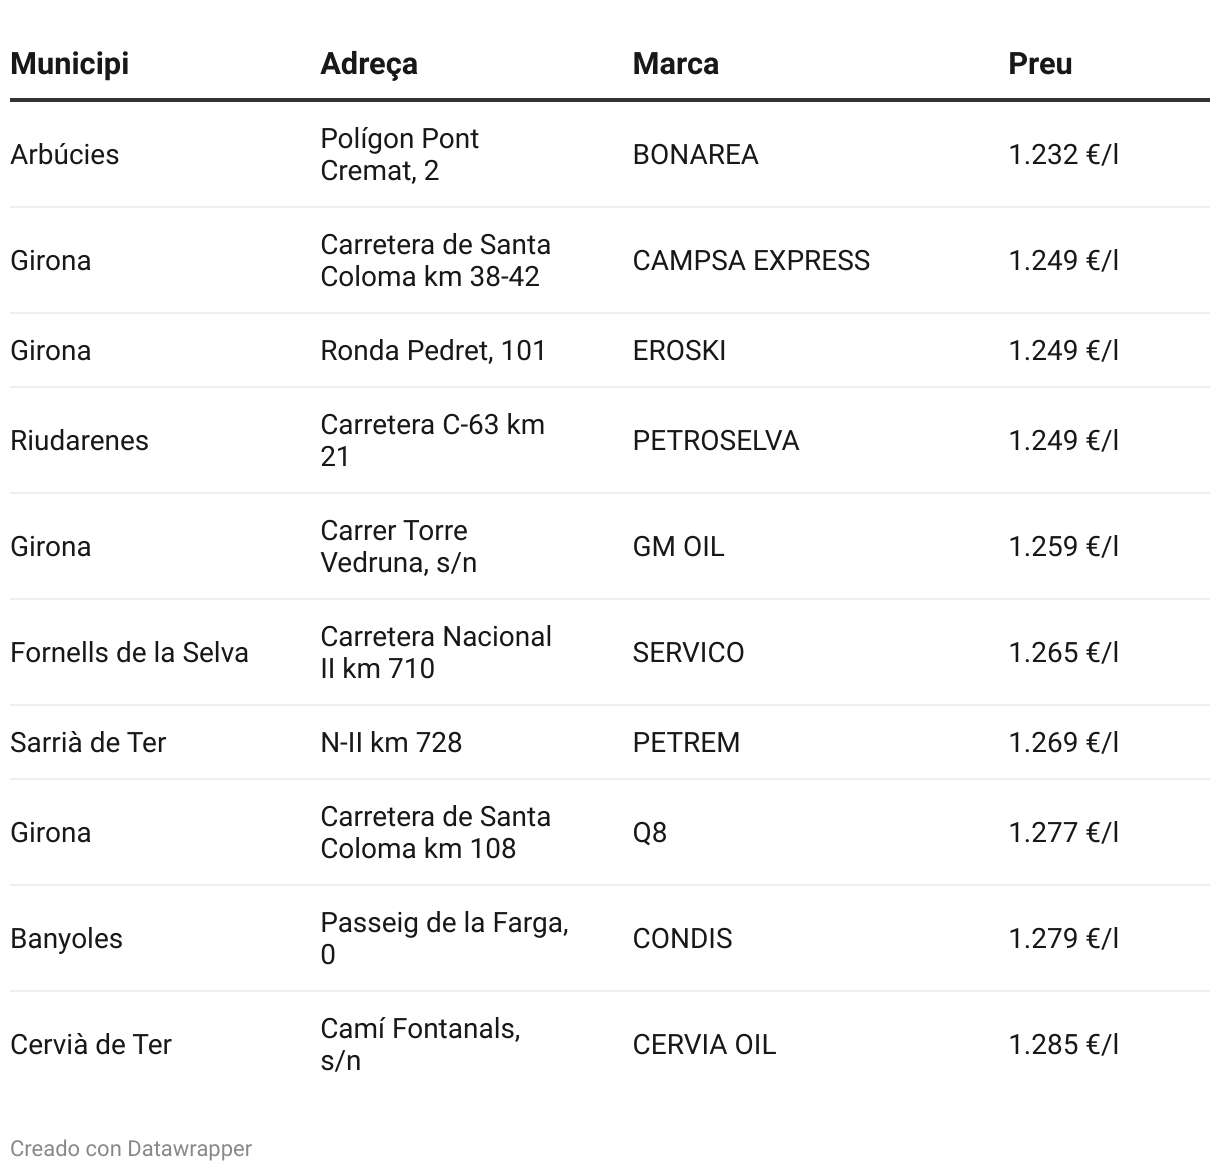The image size is (1220, 1172).
Task: Click the Ronda Pedret, 101 address
Action: tap(433, 351)
